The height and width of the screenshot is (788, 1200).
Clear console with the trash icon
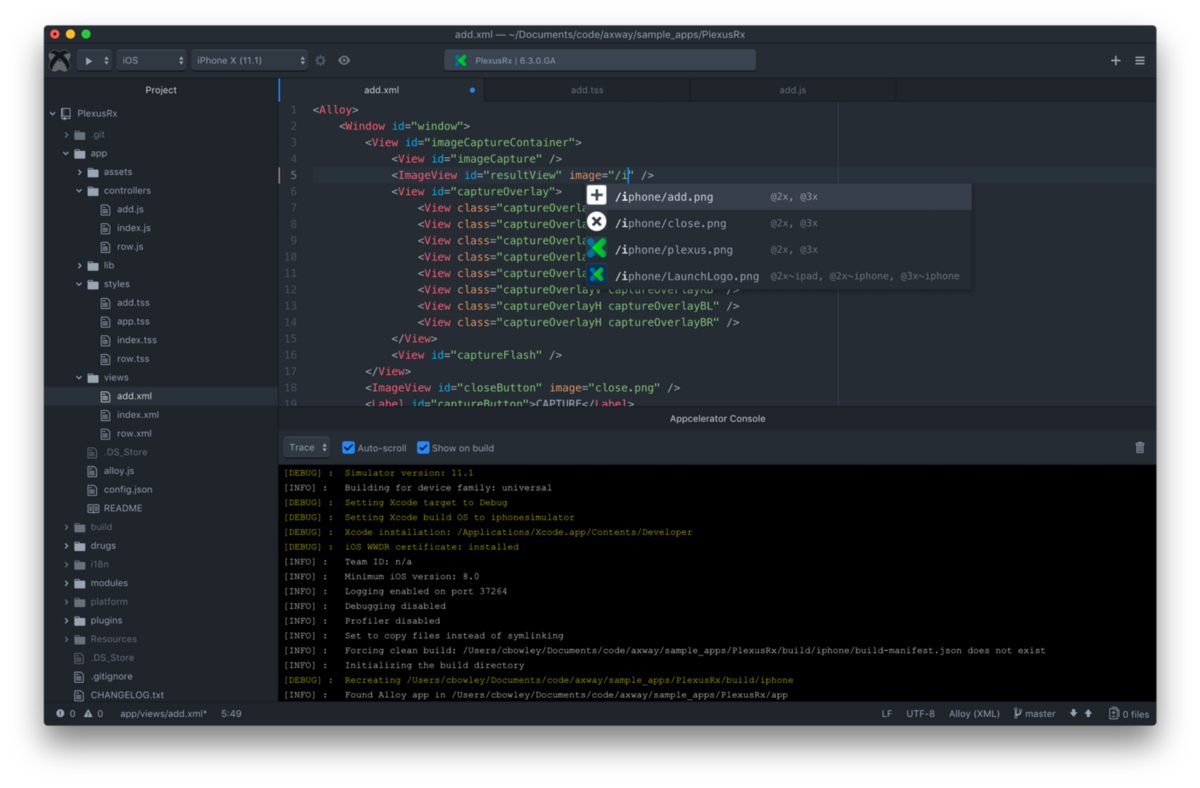point(1140,448)
